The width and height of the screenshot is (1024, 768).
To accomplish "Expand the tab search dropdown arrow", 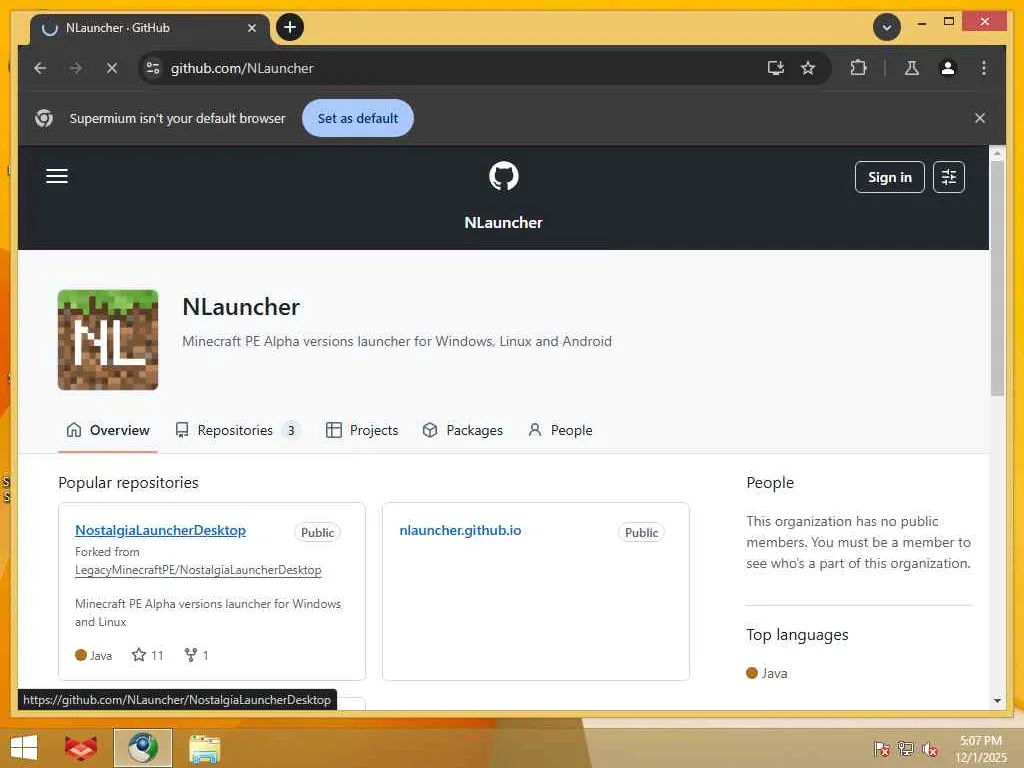I will [x=887, y=27].
